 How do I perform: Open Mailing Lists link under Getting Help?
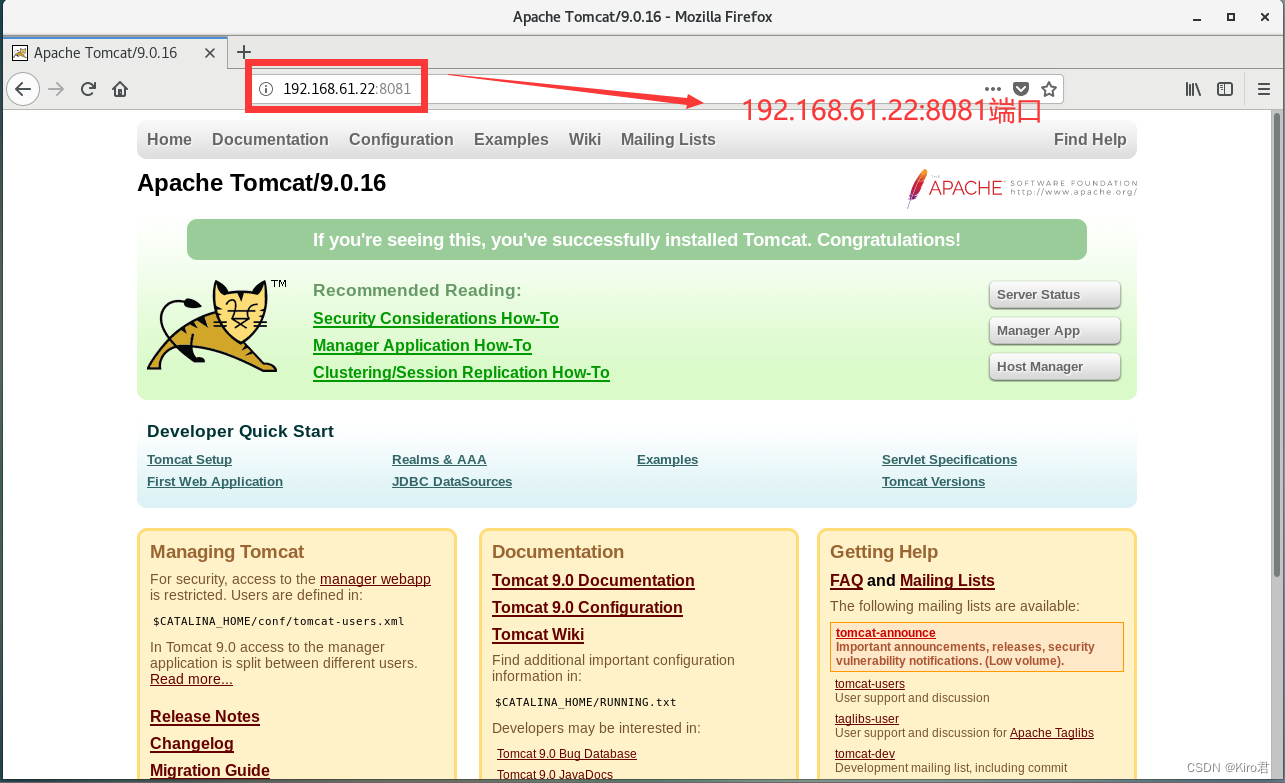(x=947, y=581)
